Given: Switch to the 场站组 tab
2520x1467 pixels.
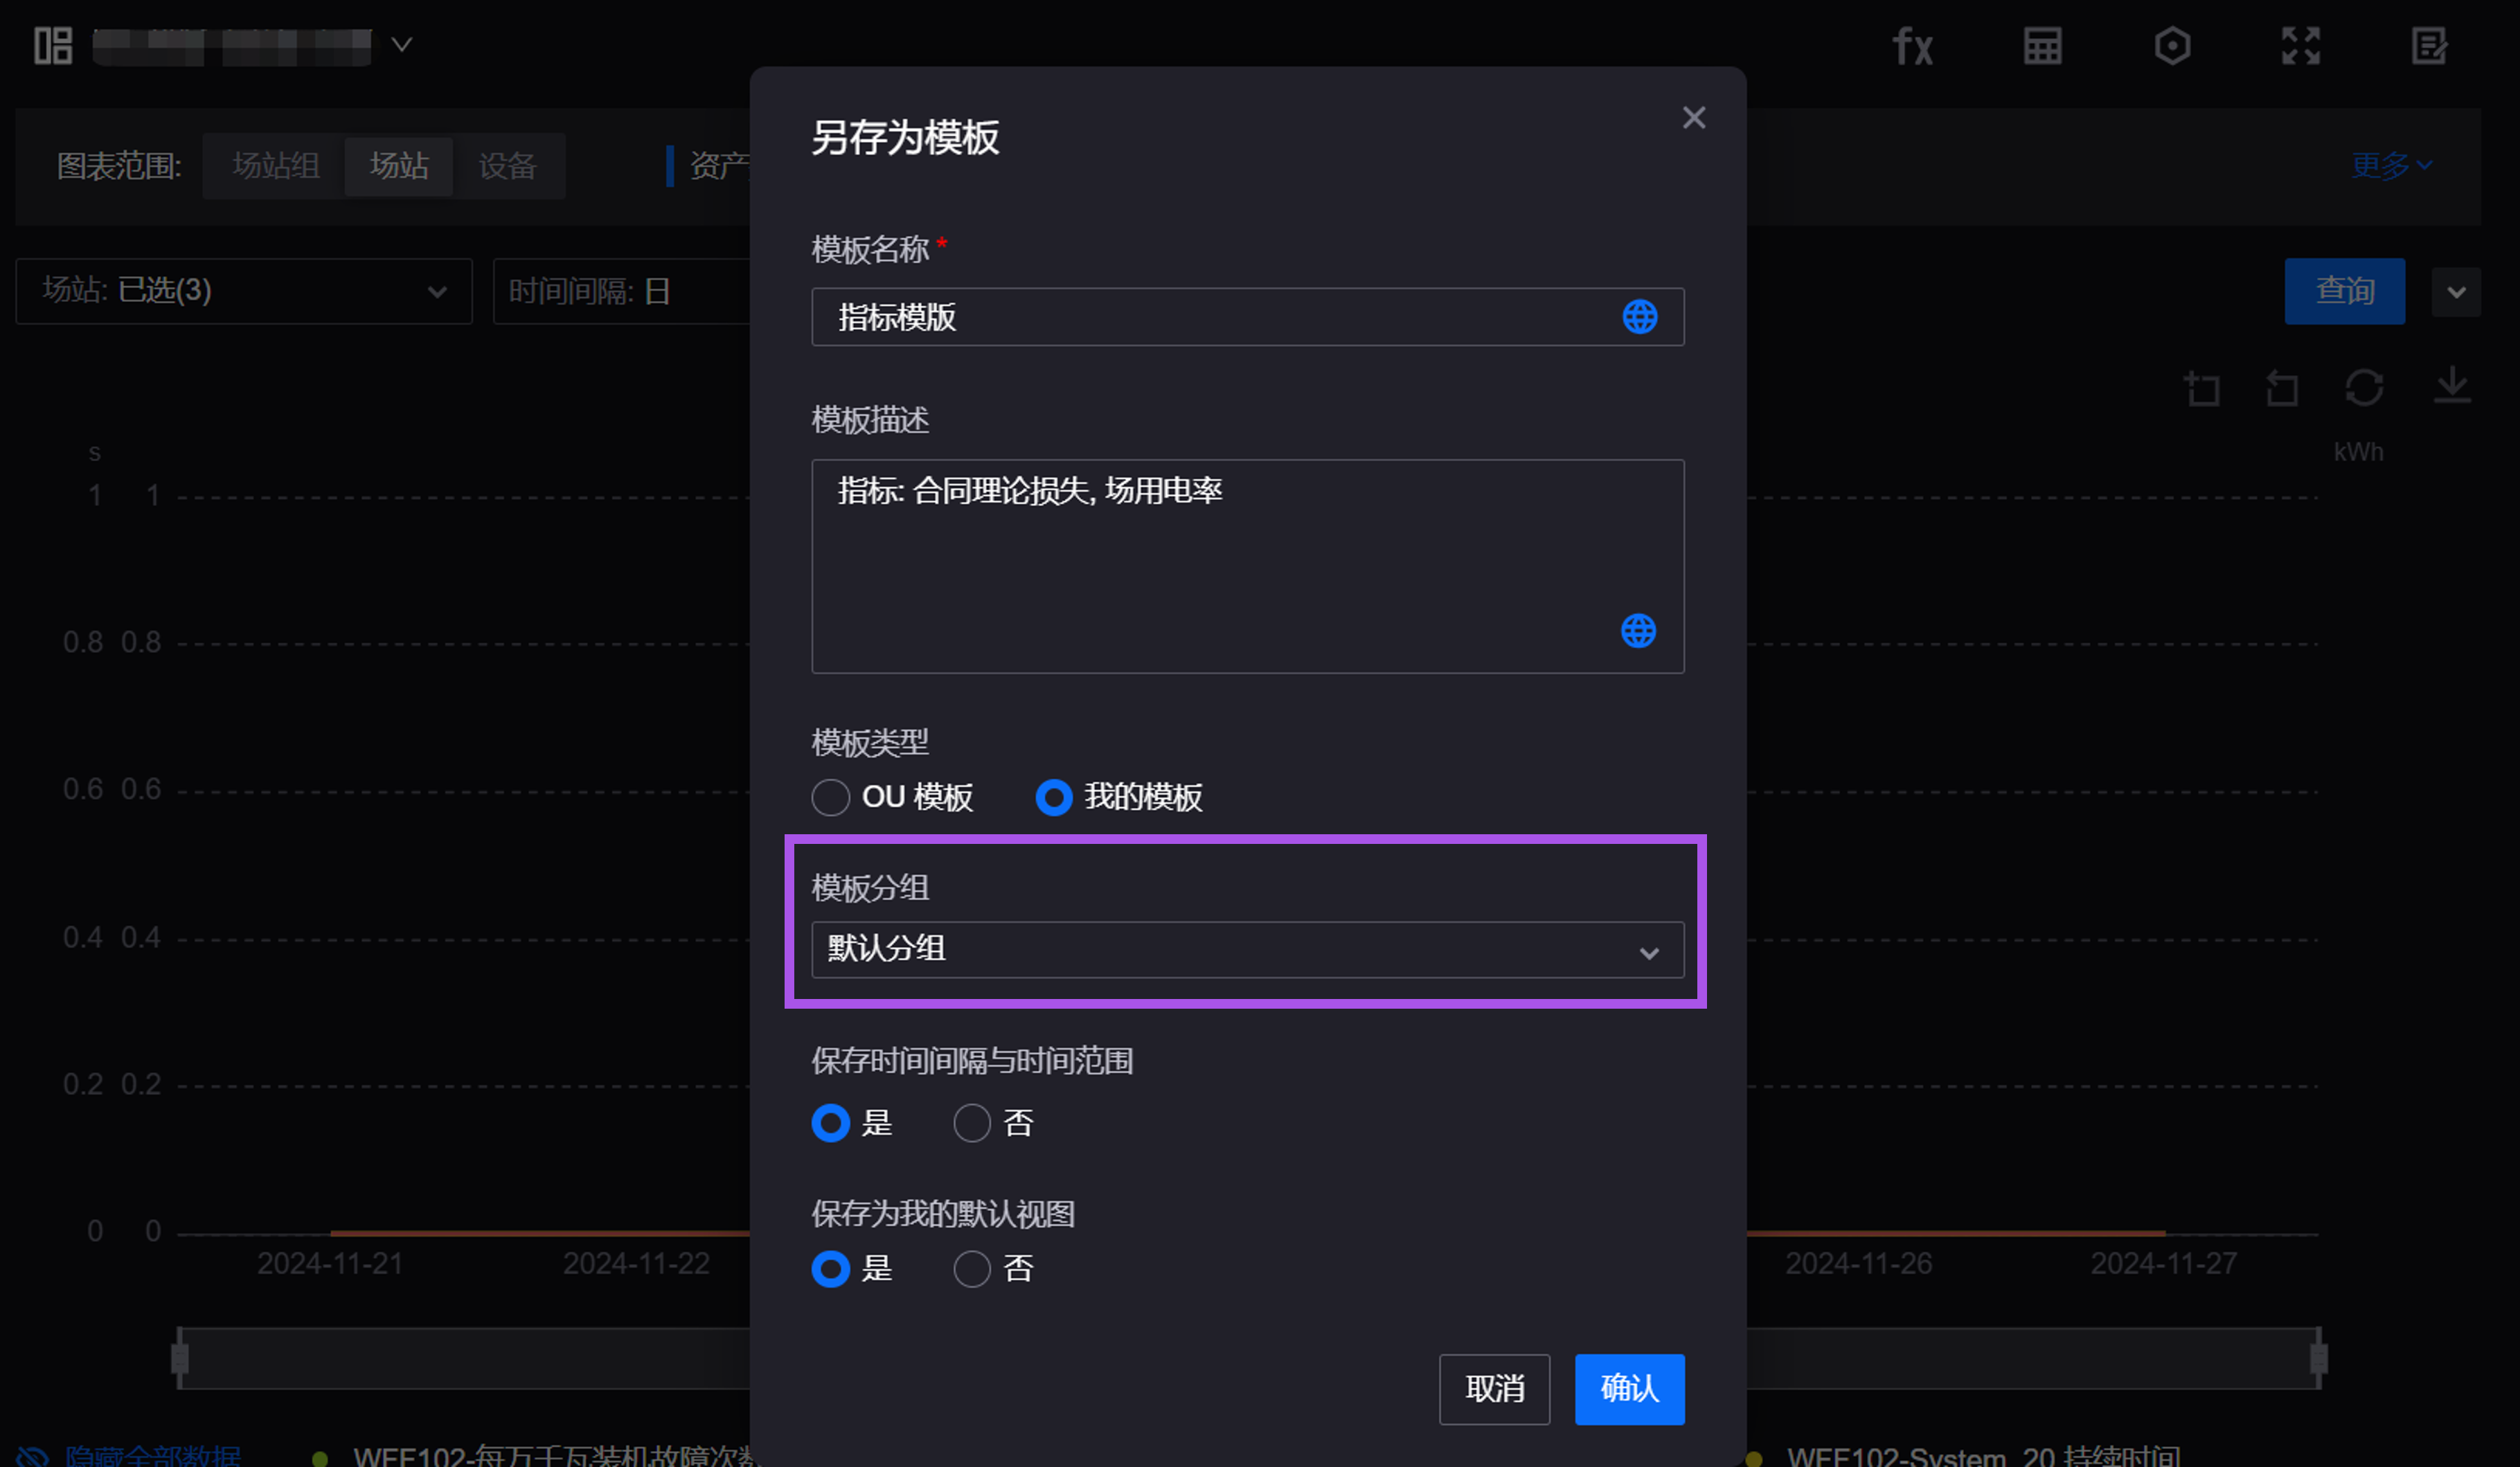Looking at the screenshot, I should [276, 165].
